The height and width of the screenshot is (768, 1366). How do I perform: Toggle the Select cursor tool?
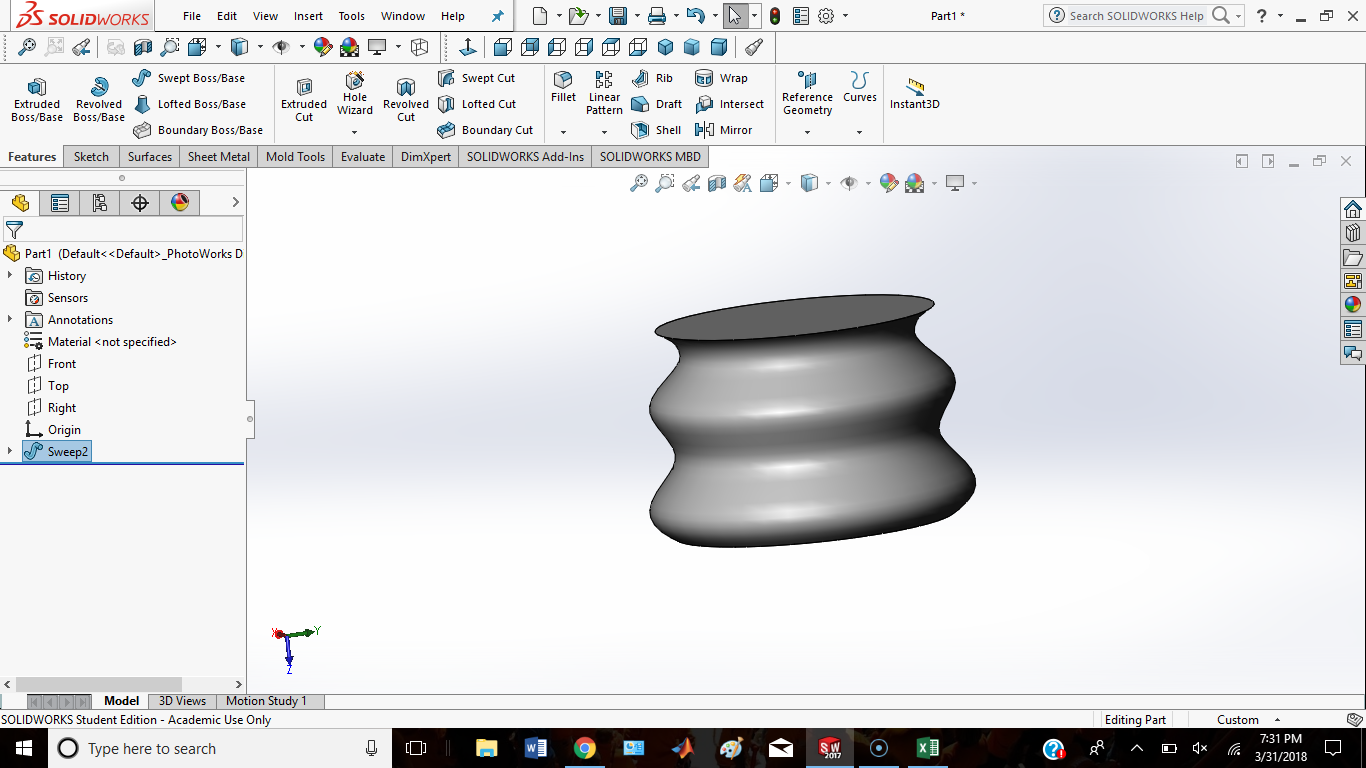(x=735, y=16)
